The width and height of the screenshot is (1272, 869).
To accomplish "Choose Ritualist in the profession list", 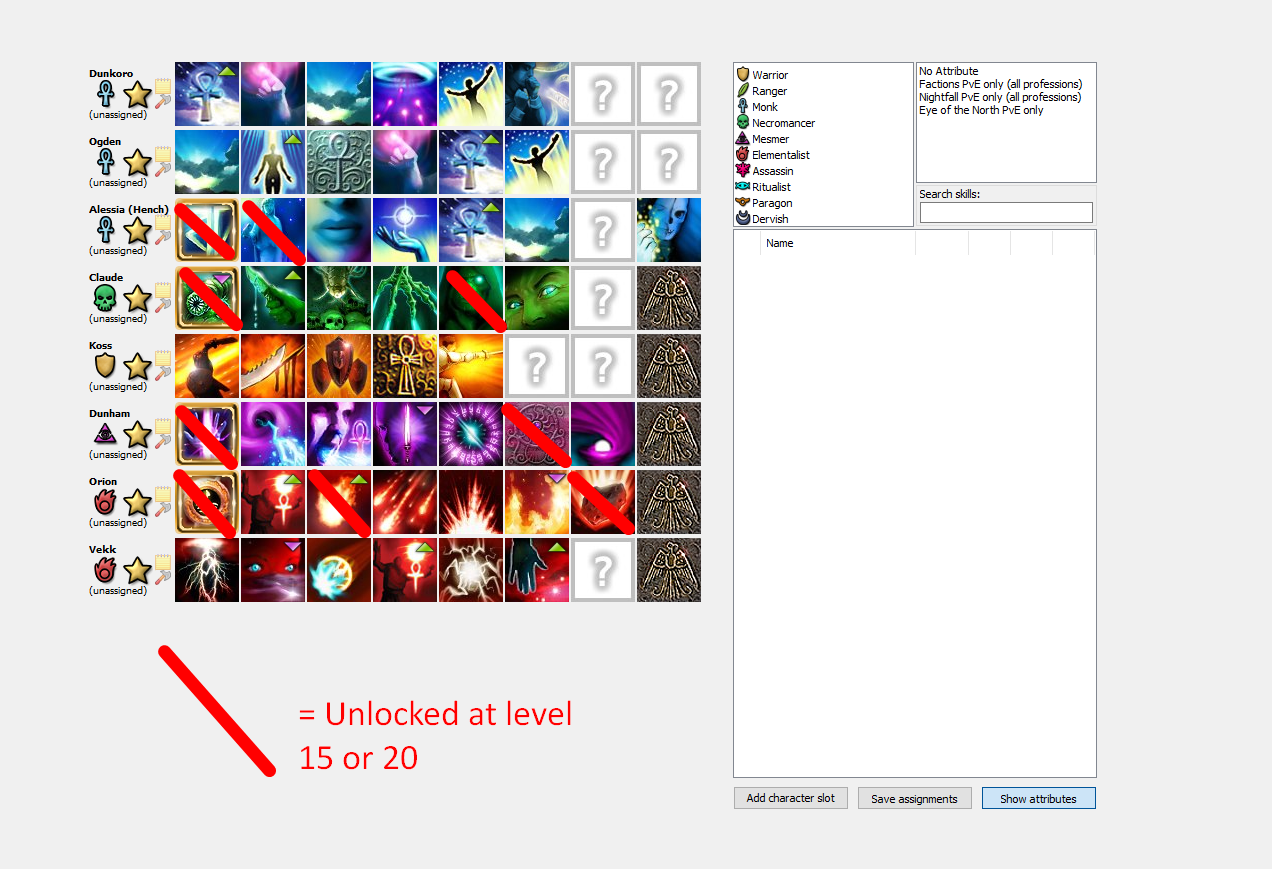I will tap(771, 187).
